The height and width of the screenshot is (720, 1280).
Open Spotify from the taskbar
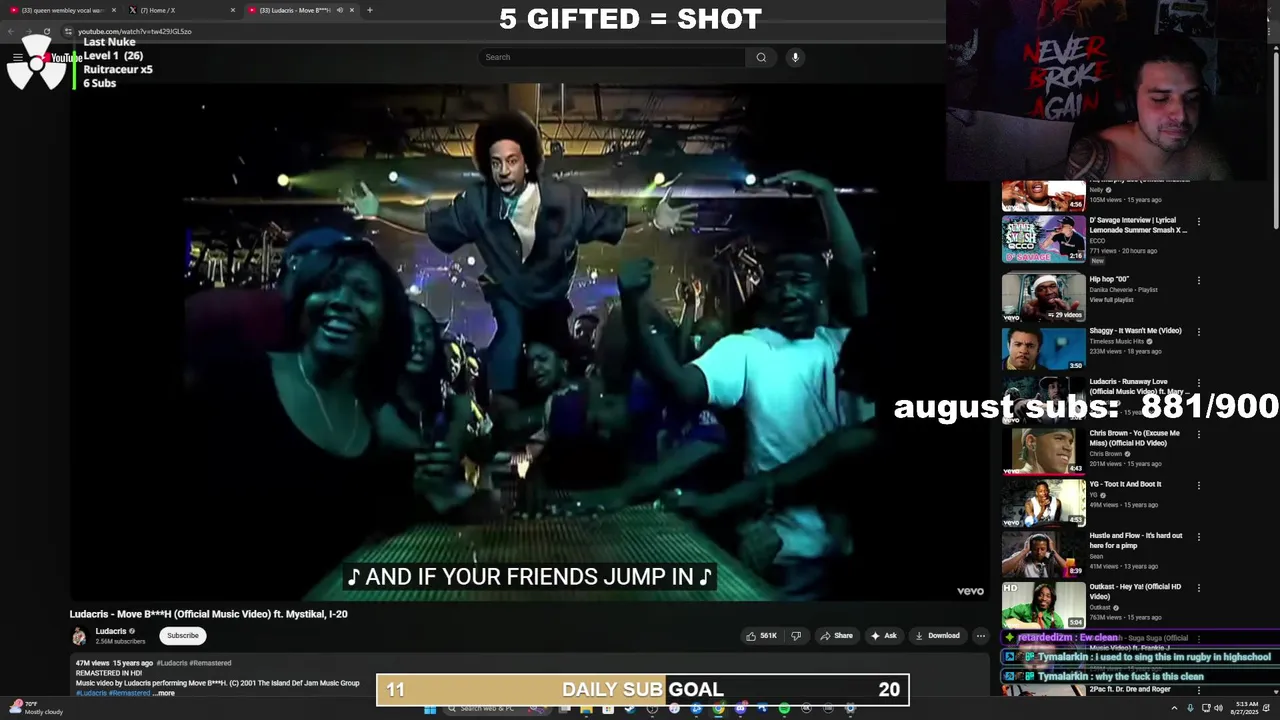pos(784,709)
